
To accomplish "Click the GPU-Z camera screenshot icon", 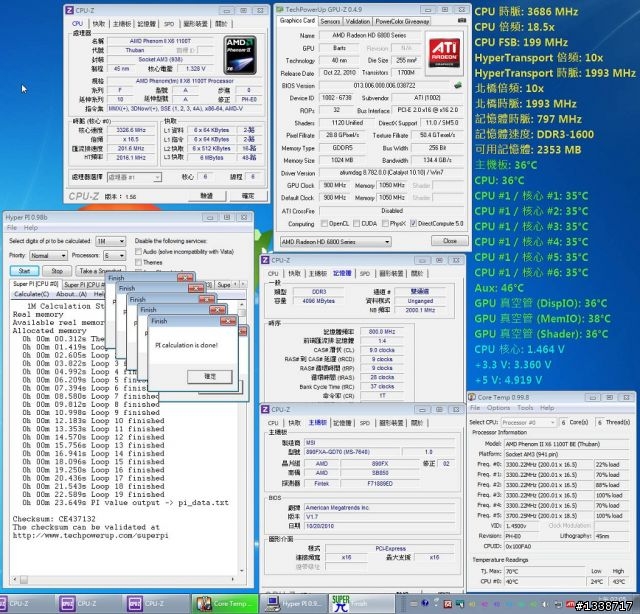I will point(462,20).
